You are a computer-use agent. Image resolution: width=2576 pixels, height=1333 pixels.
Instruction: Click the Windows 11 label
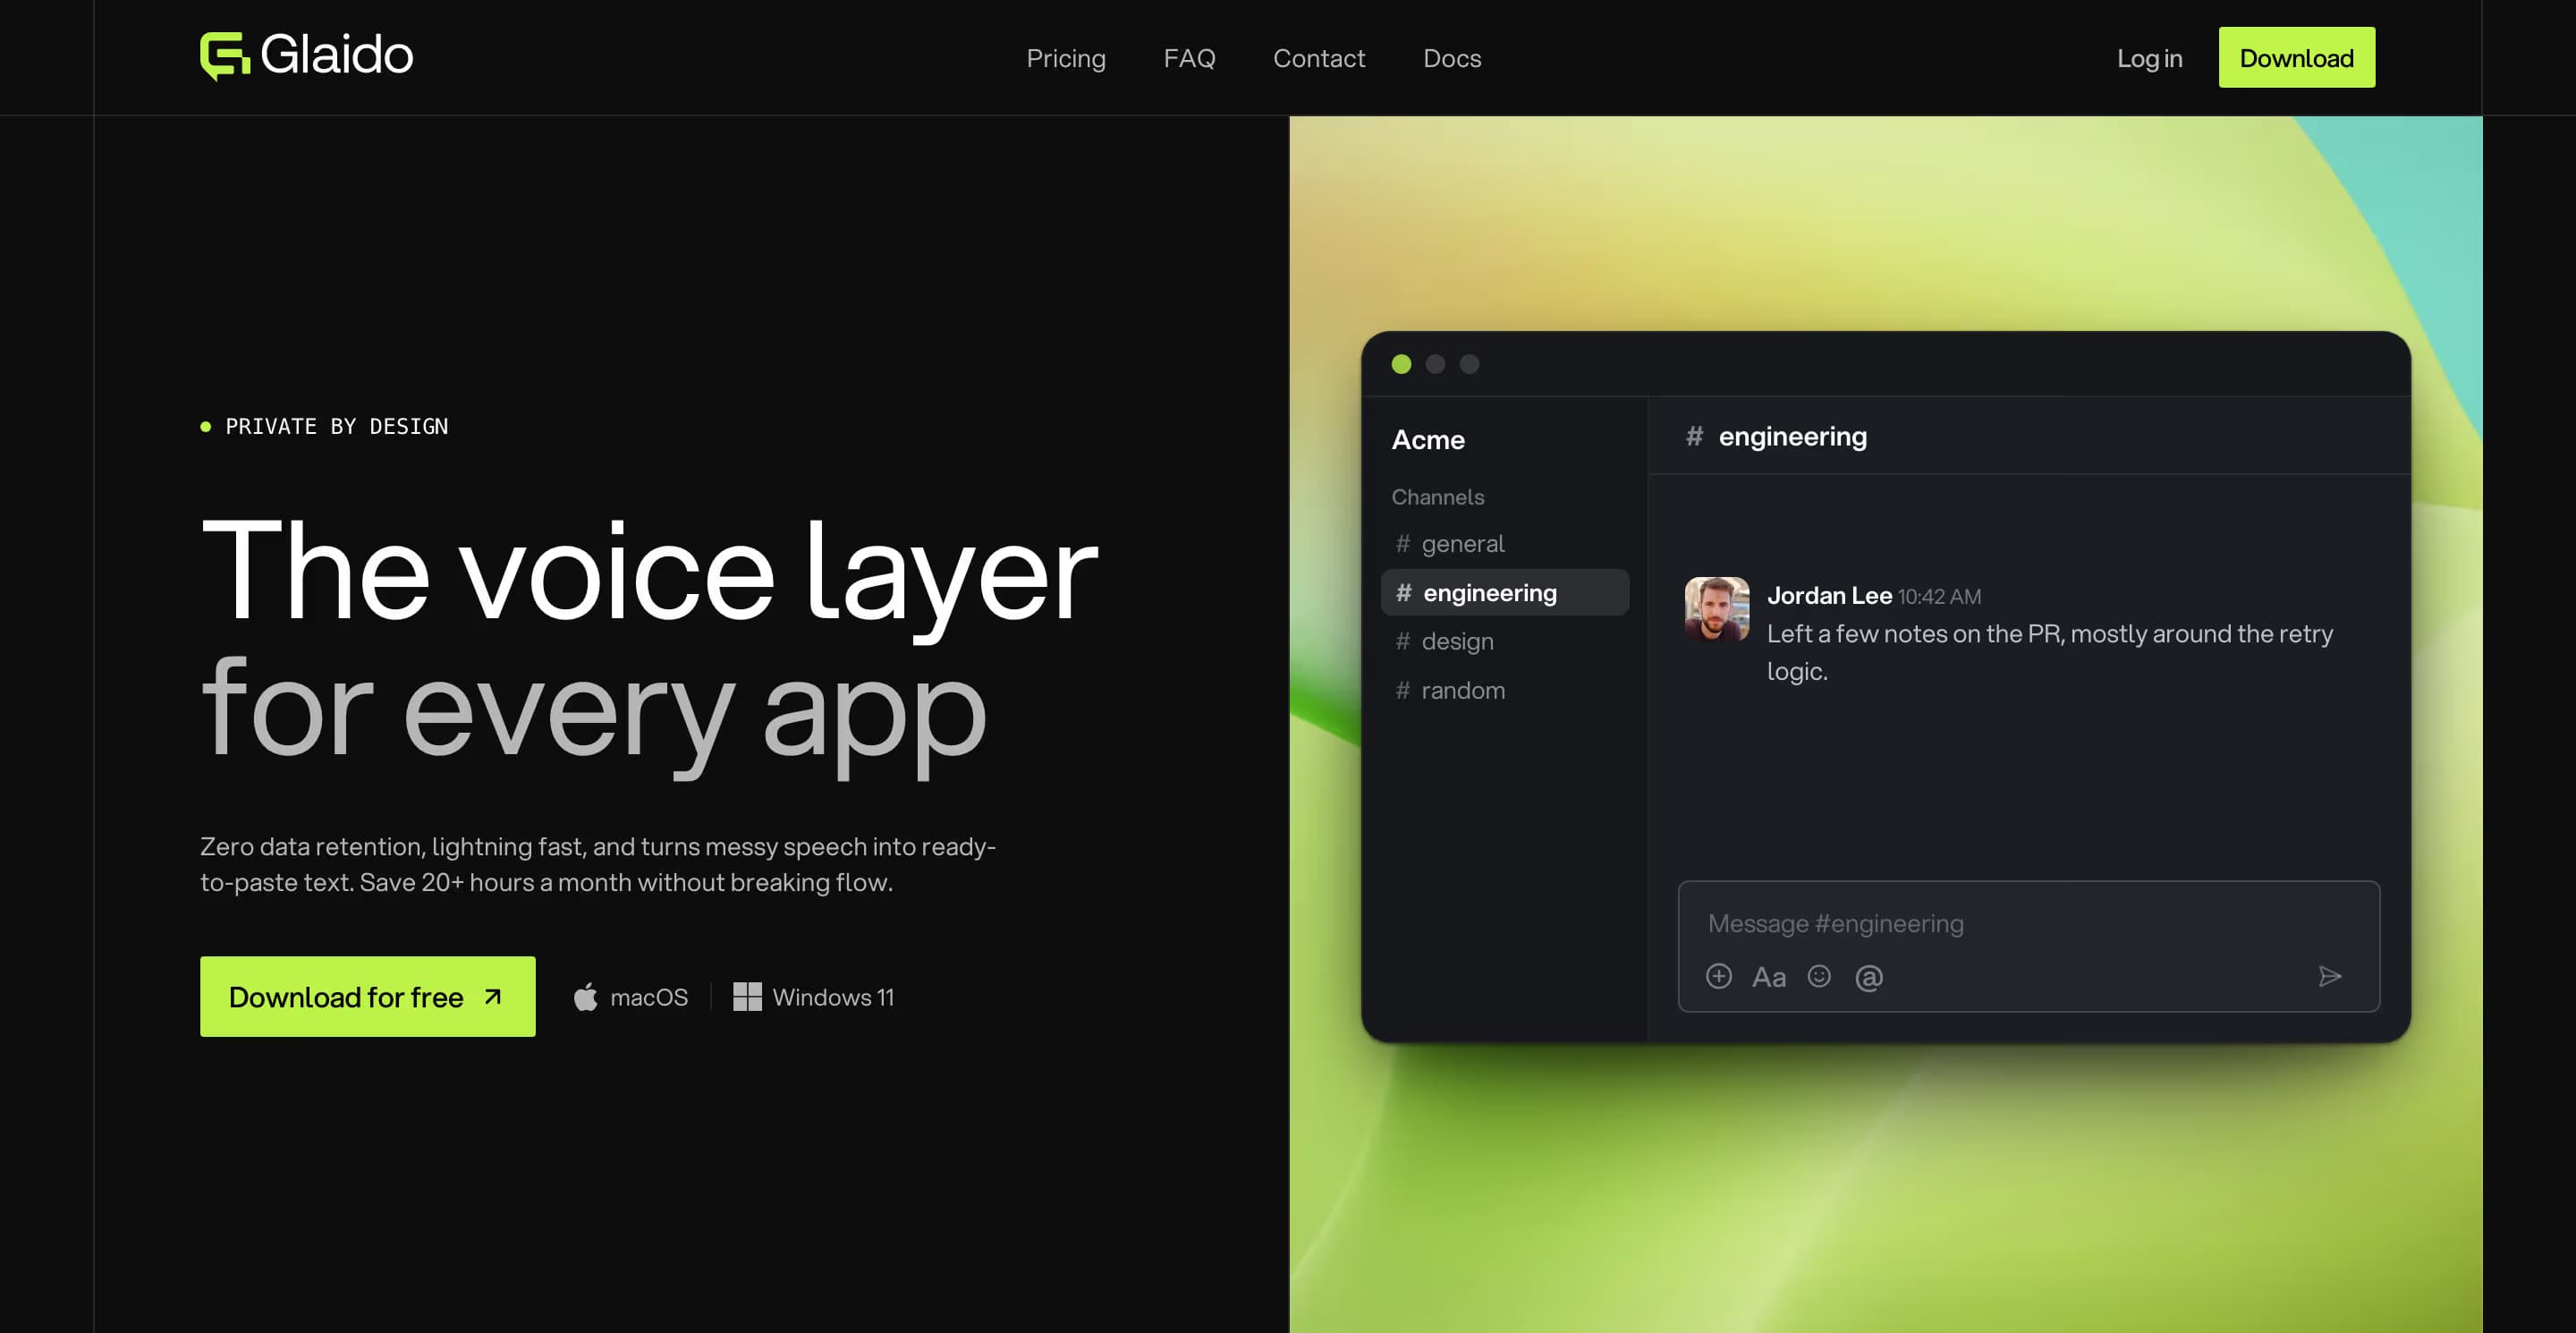point(833,997)
